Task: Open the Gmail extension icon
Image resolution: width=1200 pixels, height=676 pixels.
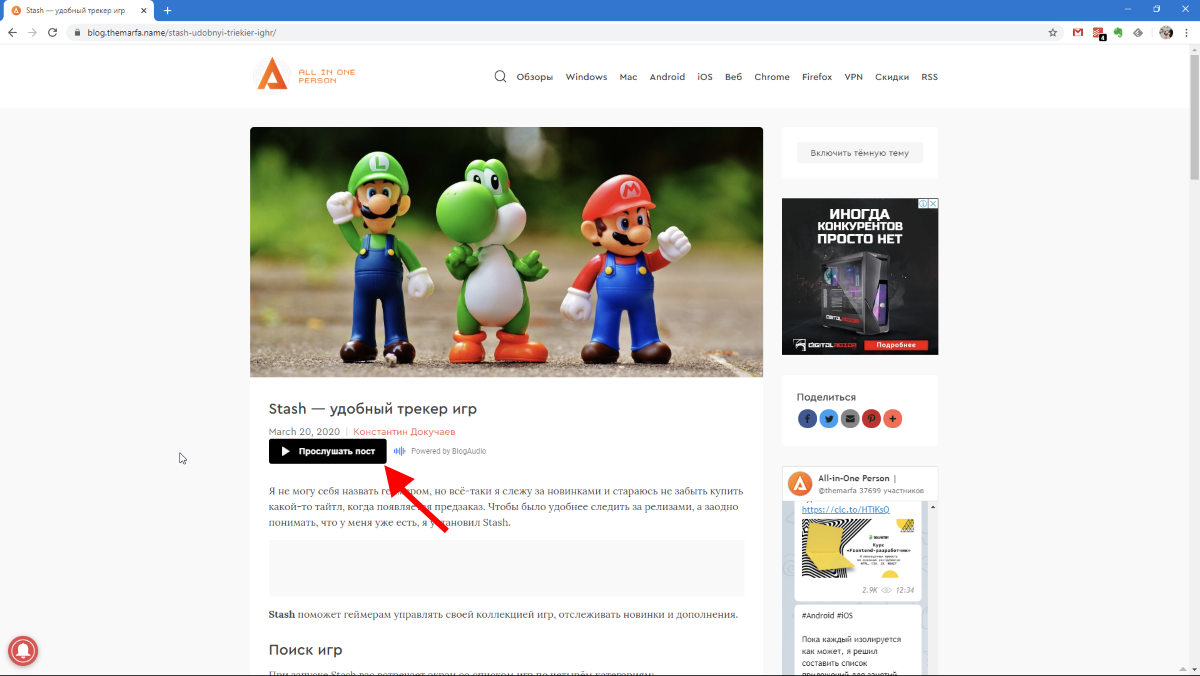Action: [x=1078, y=32]
